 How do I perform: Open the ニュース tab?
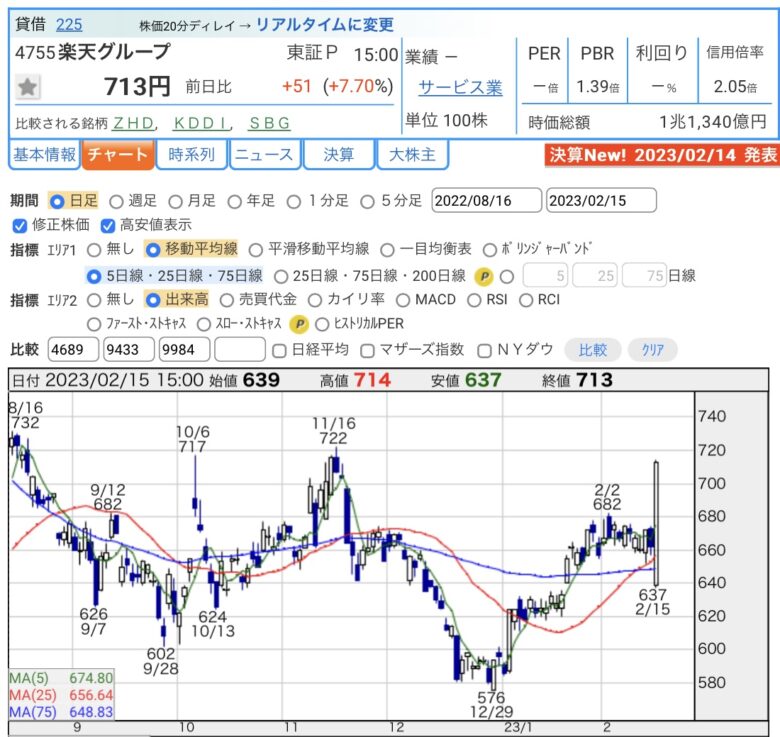pos(264,155)
